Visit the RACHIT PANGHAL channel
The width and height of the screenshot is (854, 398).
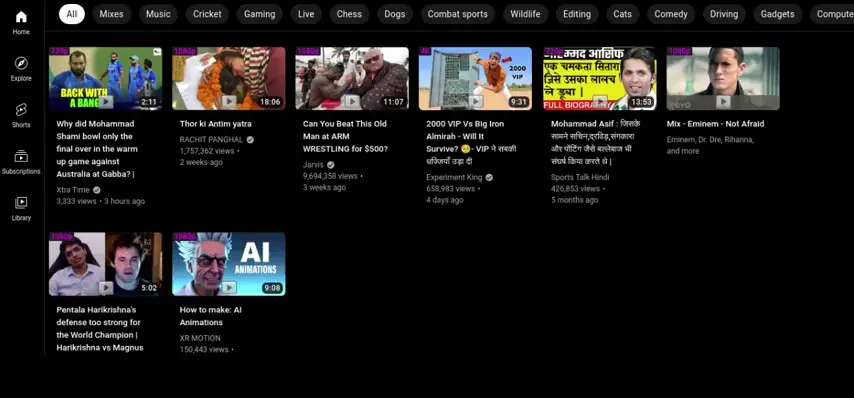pos(211,140)
